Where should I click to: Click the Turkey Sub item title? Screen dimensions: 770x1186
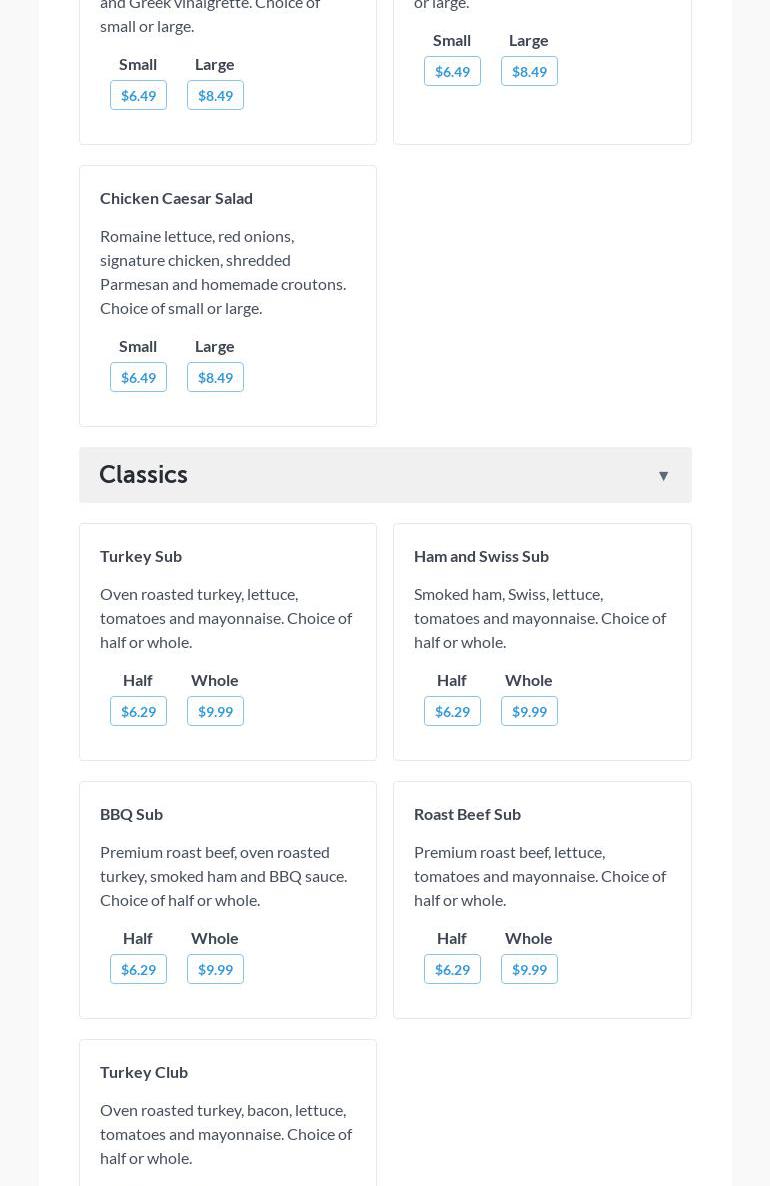[141, 556]
